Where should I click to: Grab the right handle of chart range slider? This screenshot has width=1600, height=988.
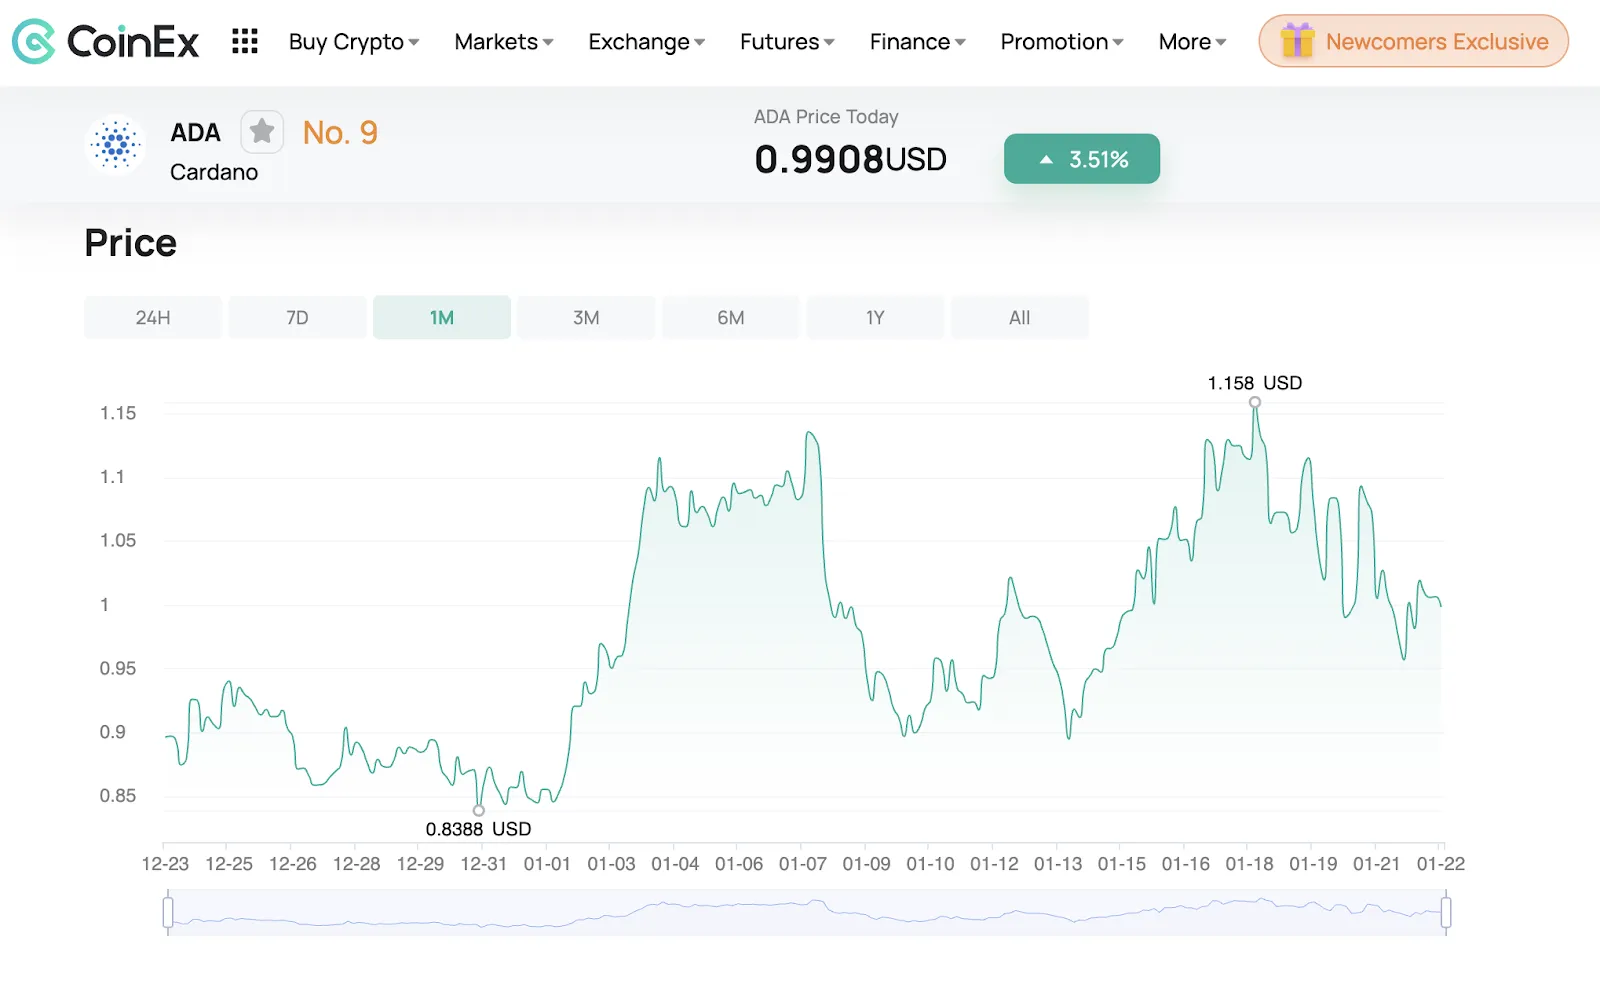pos(1446,912)
